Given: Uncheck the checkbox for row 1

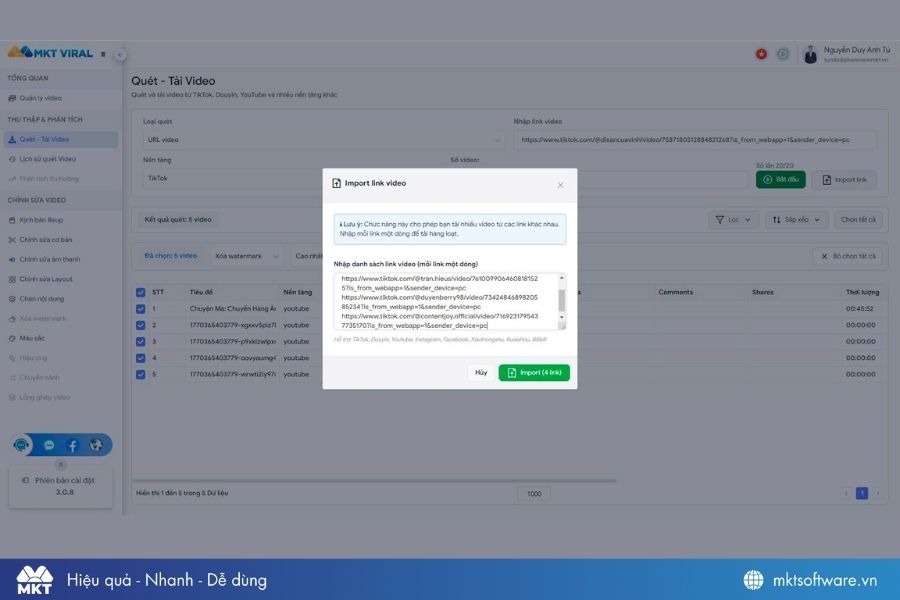Looking at the screenshot, I should (x=140, y=309).
